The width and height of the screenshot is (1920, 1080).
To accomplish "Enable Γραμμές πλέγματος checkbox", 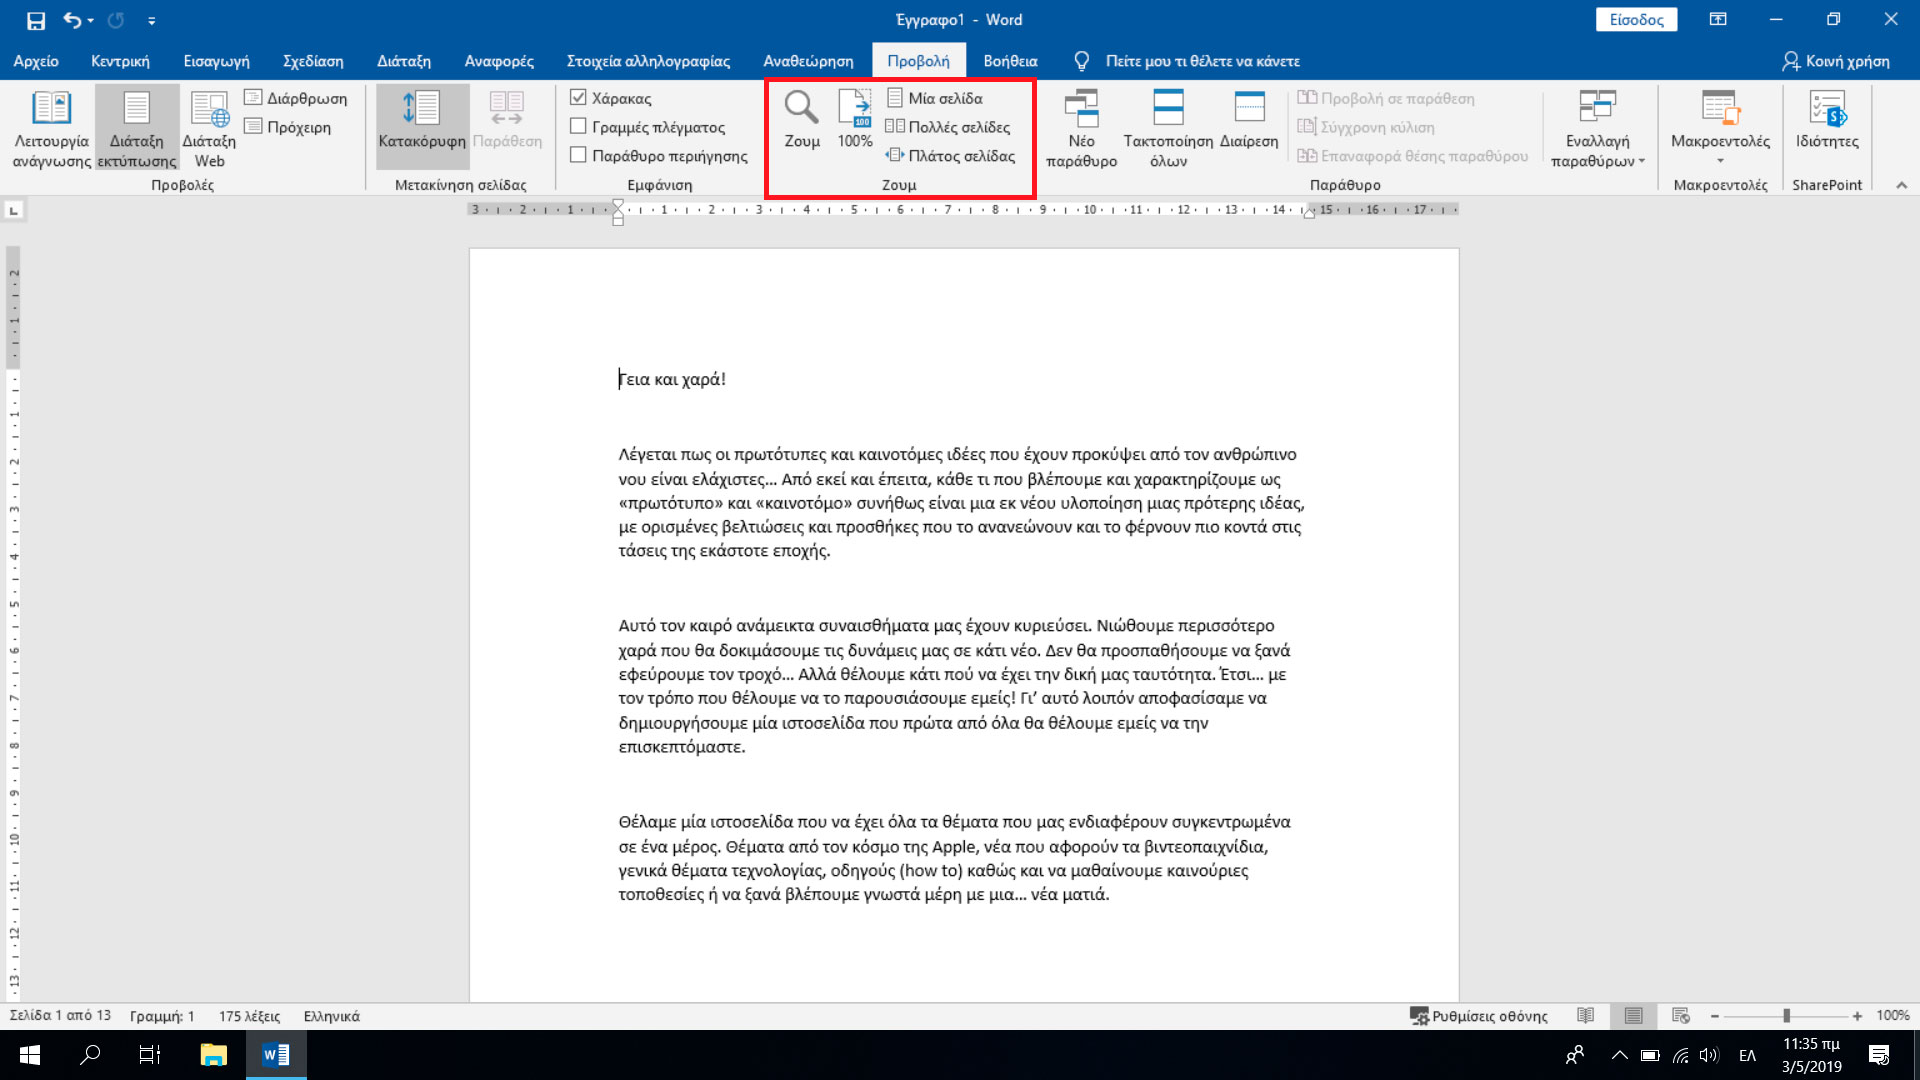I will click(578, 127).
